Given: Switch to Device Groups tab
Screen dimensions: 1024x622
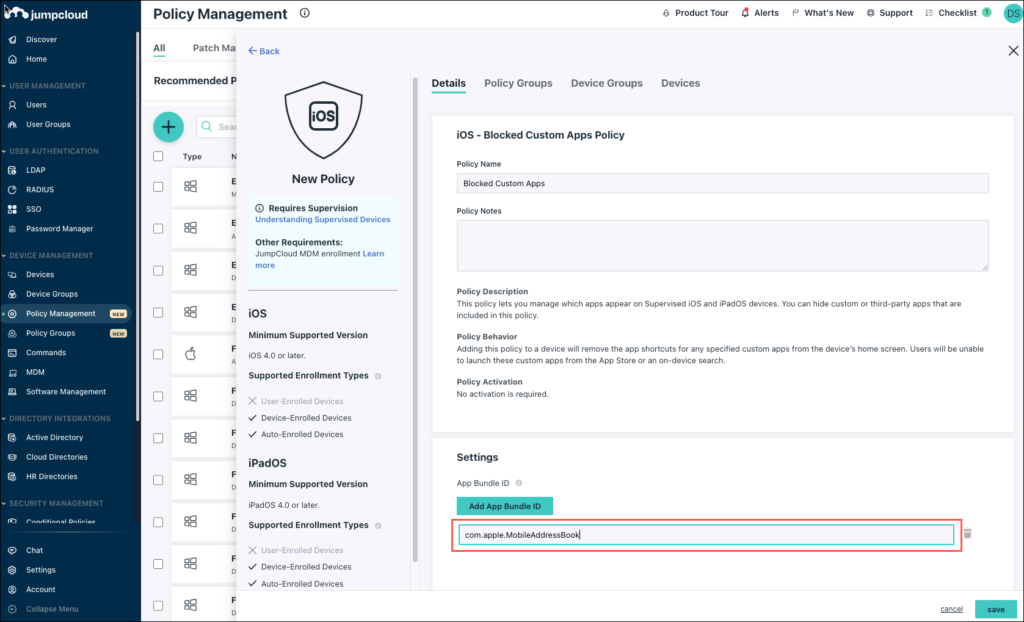Looking at the screenshot, I should pos(607,84).
